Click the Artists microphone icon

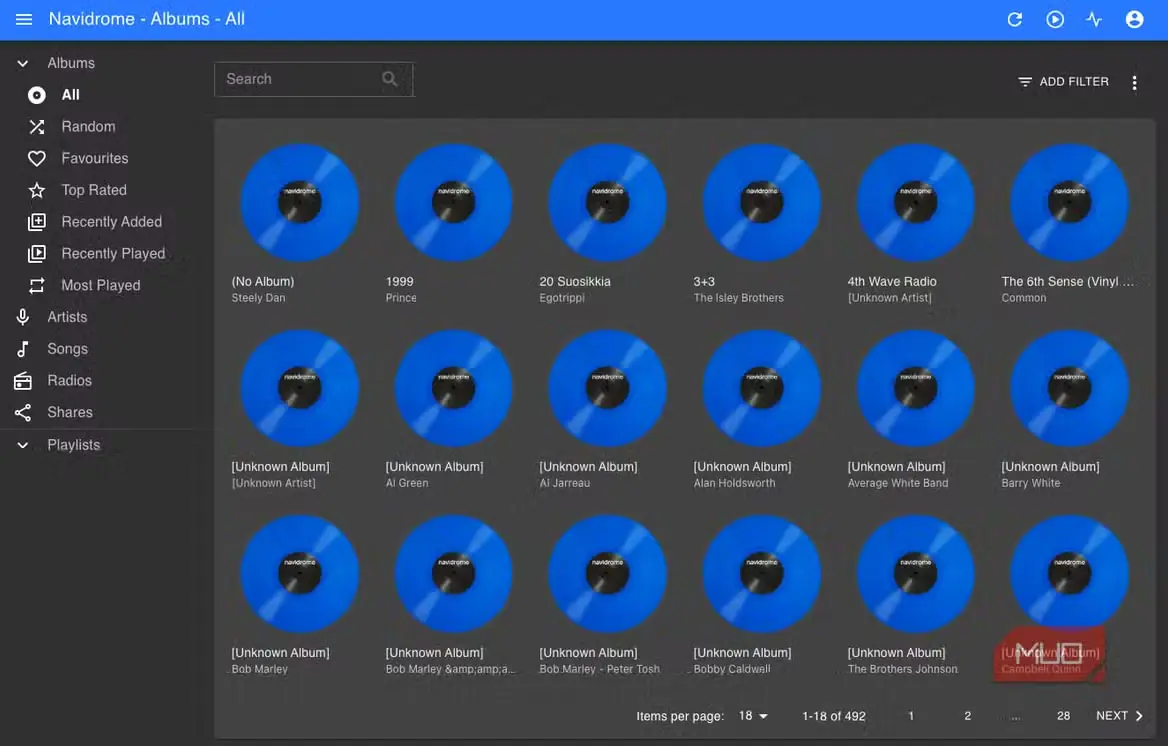[x=23, y=317]
